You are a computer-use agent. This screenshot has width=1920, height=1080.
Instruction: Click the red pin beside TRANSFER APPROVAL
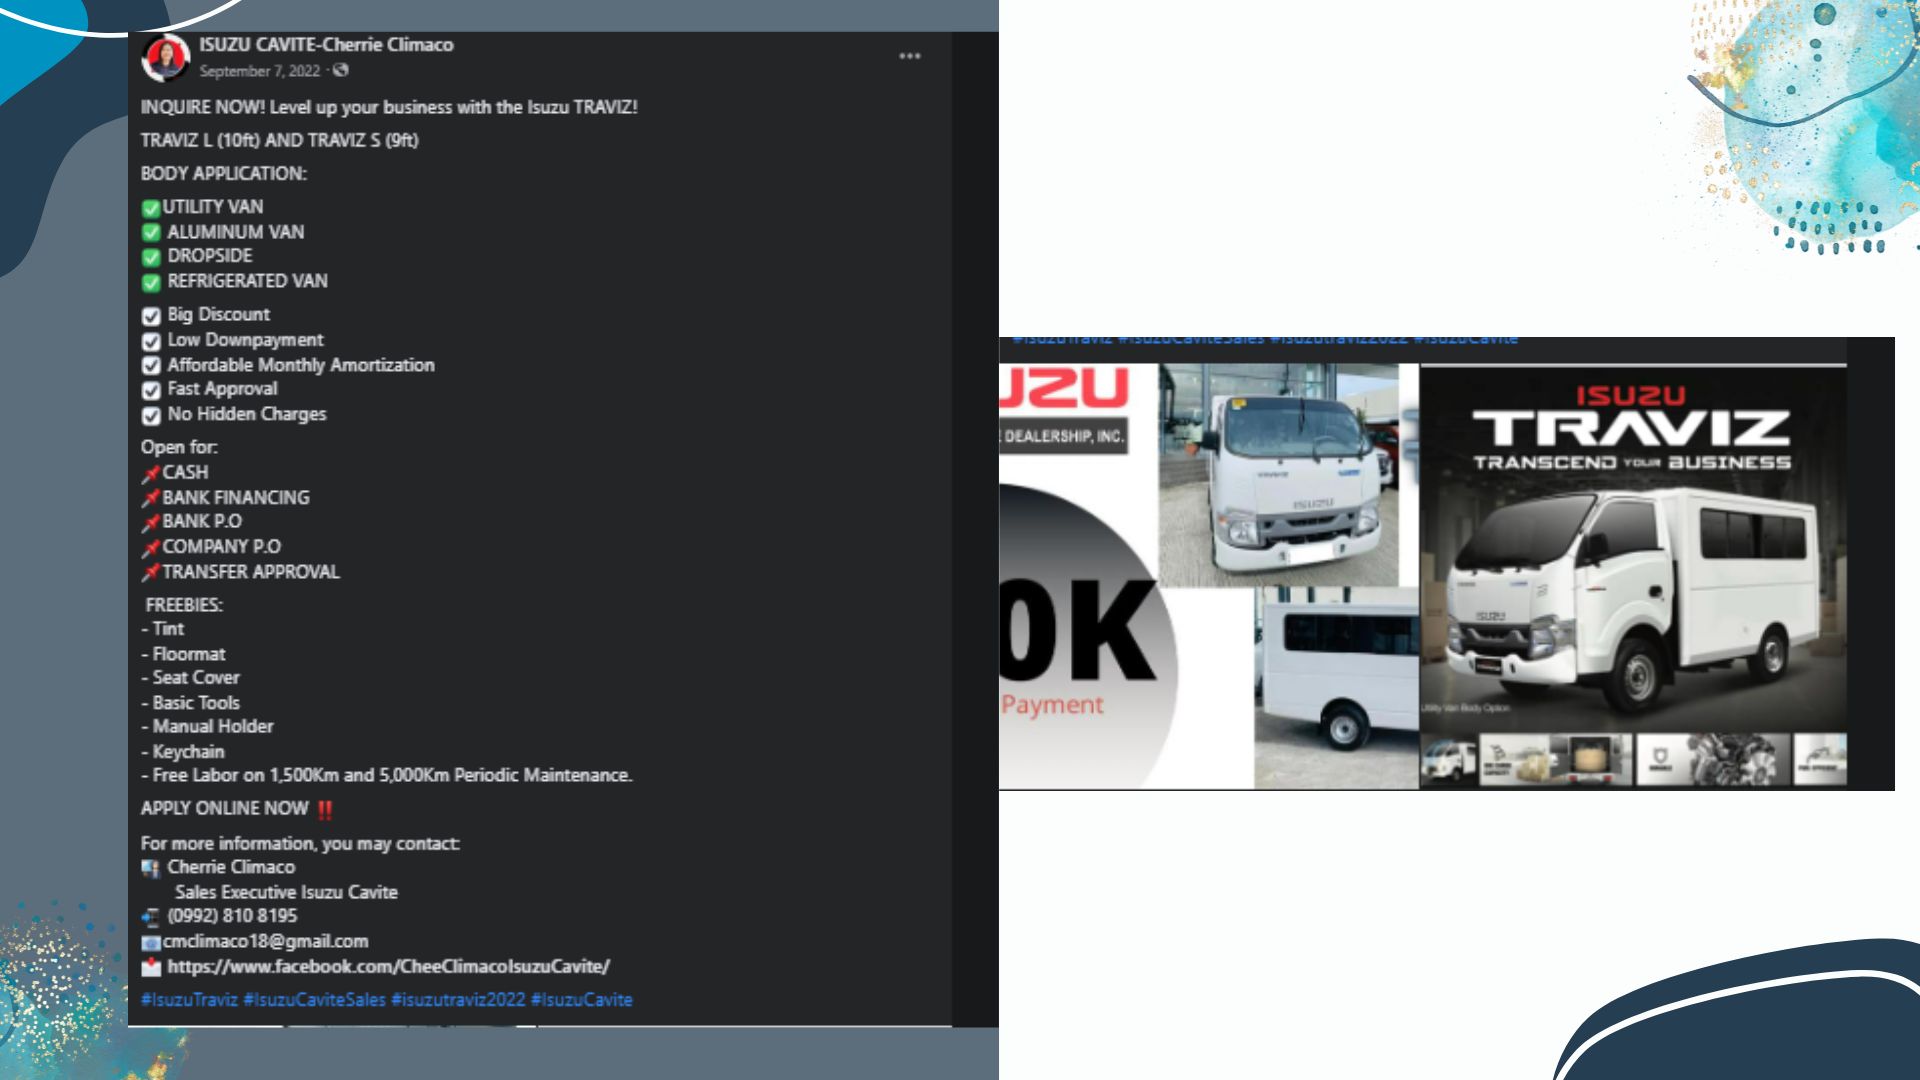(151, 572)
